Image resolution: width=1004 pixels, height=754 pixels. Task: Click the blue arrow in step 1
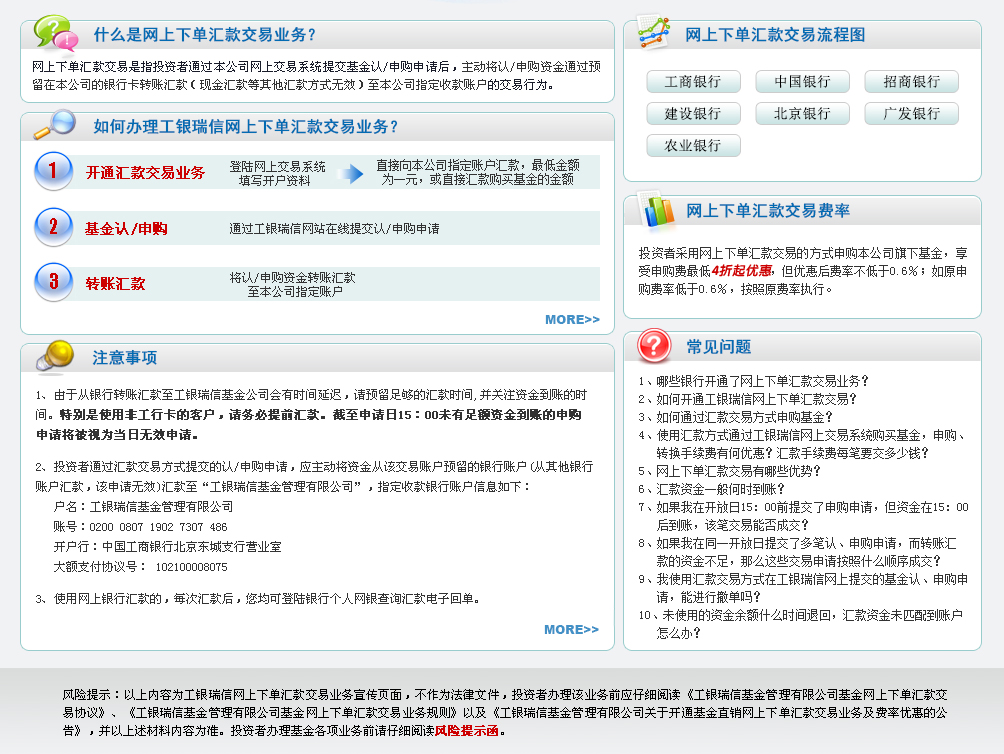[x=350, y=173]
